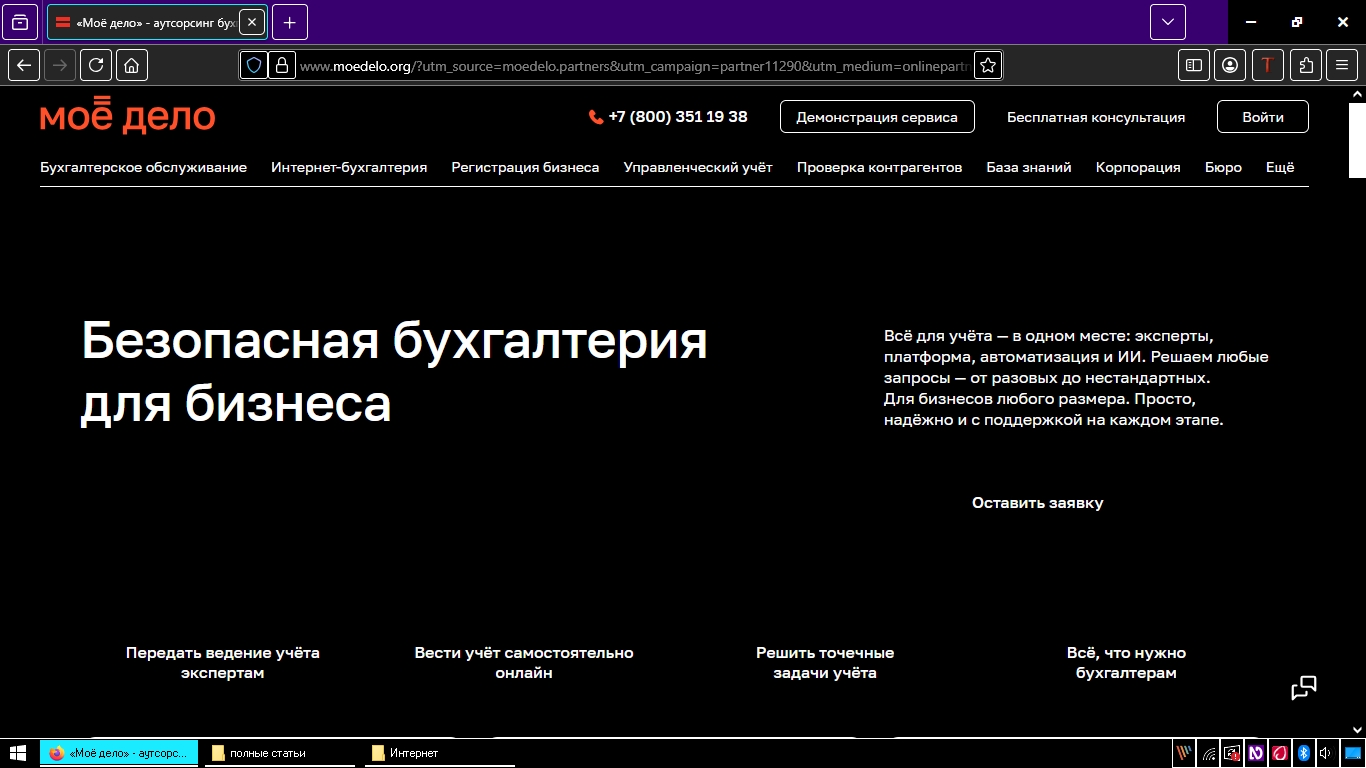The image size is (1366, 768).
Task: Switch to Firefox «Моё дело» taskbar item
Action: 119,753
